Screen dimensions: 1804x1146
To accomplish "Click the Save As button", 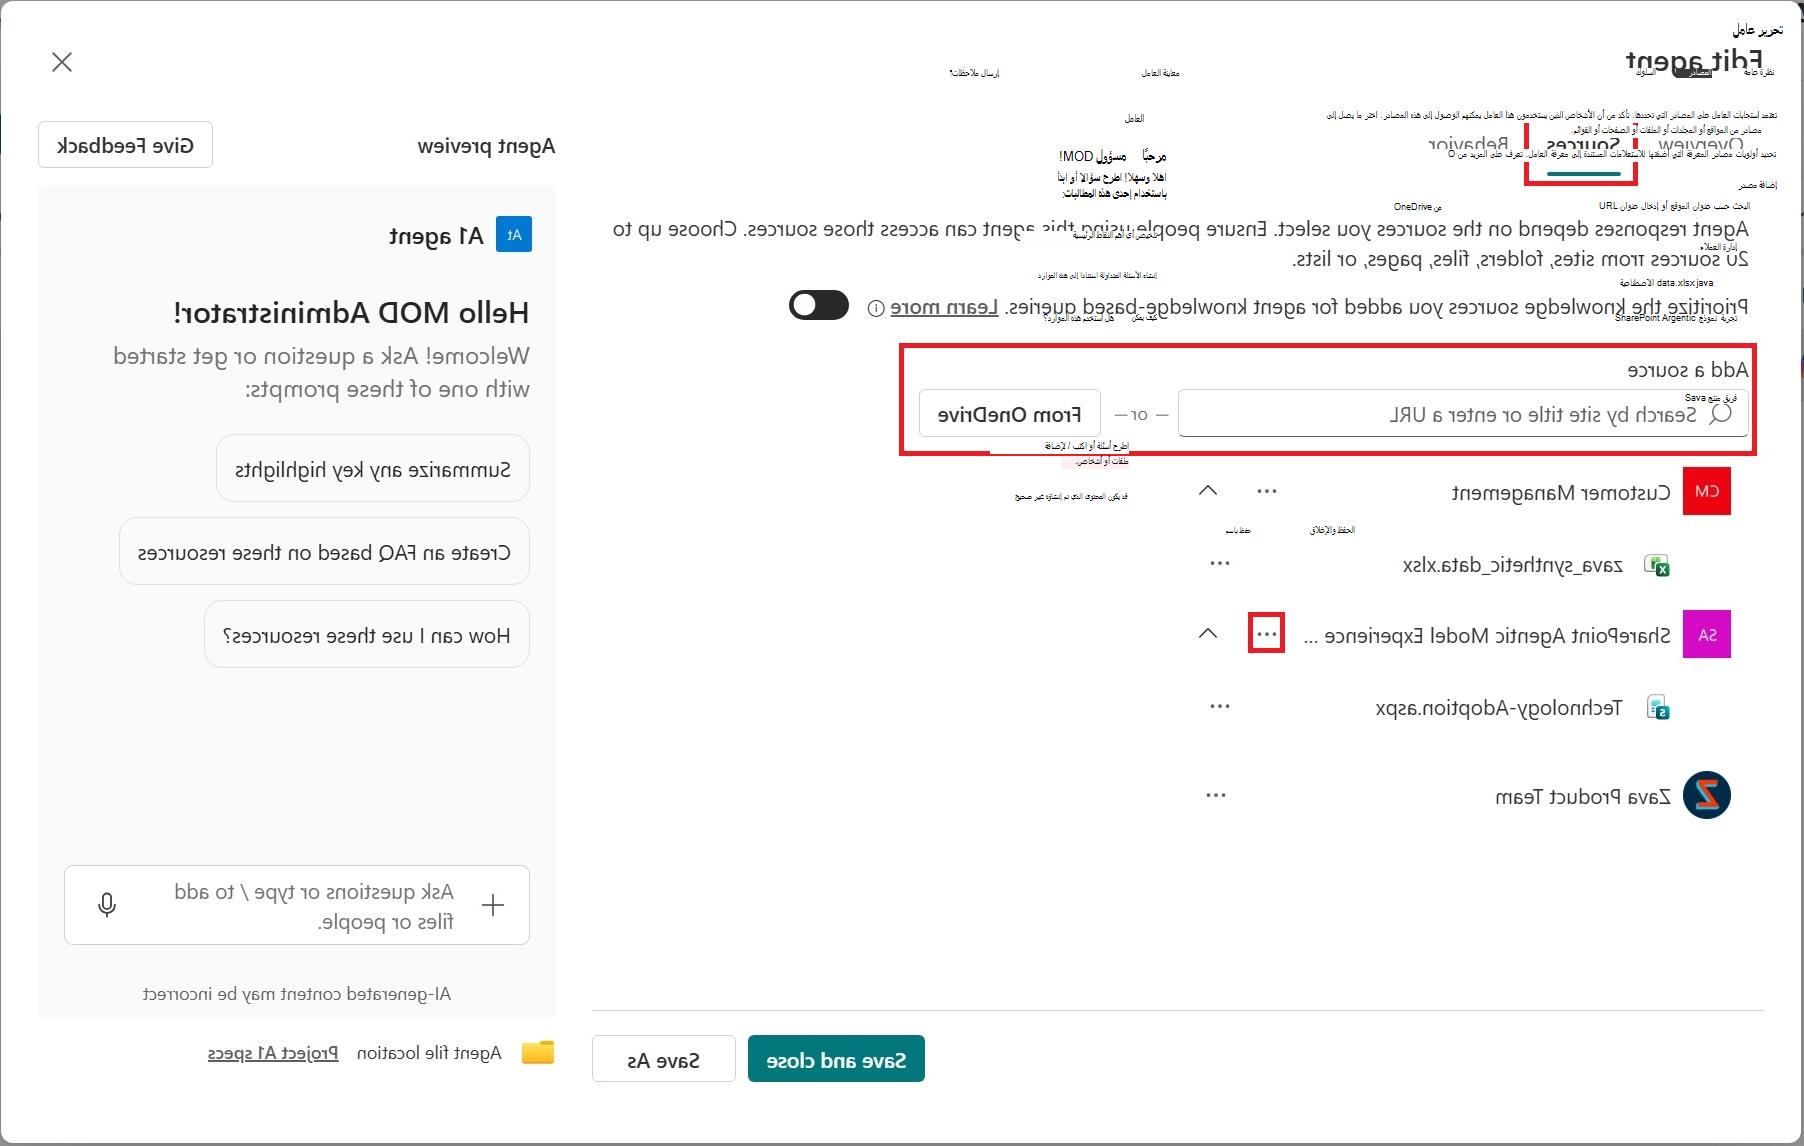I will coord(664,1059).
